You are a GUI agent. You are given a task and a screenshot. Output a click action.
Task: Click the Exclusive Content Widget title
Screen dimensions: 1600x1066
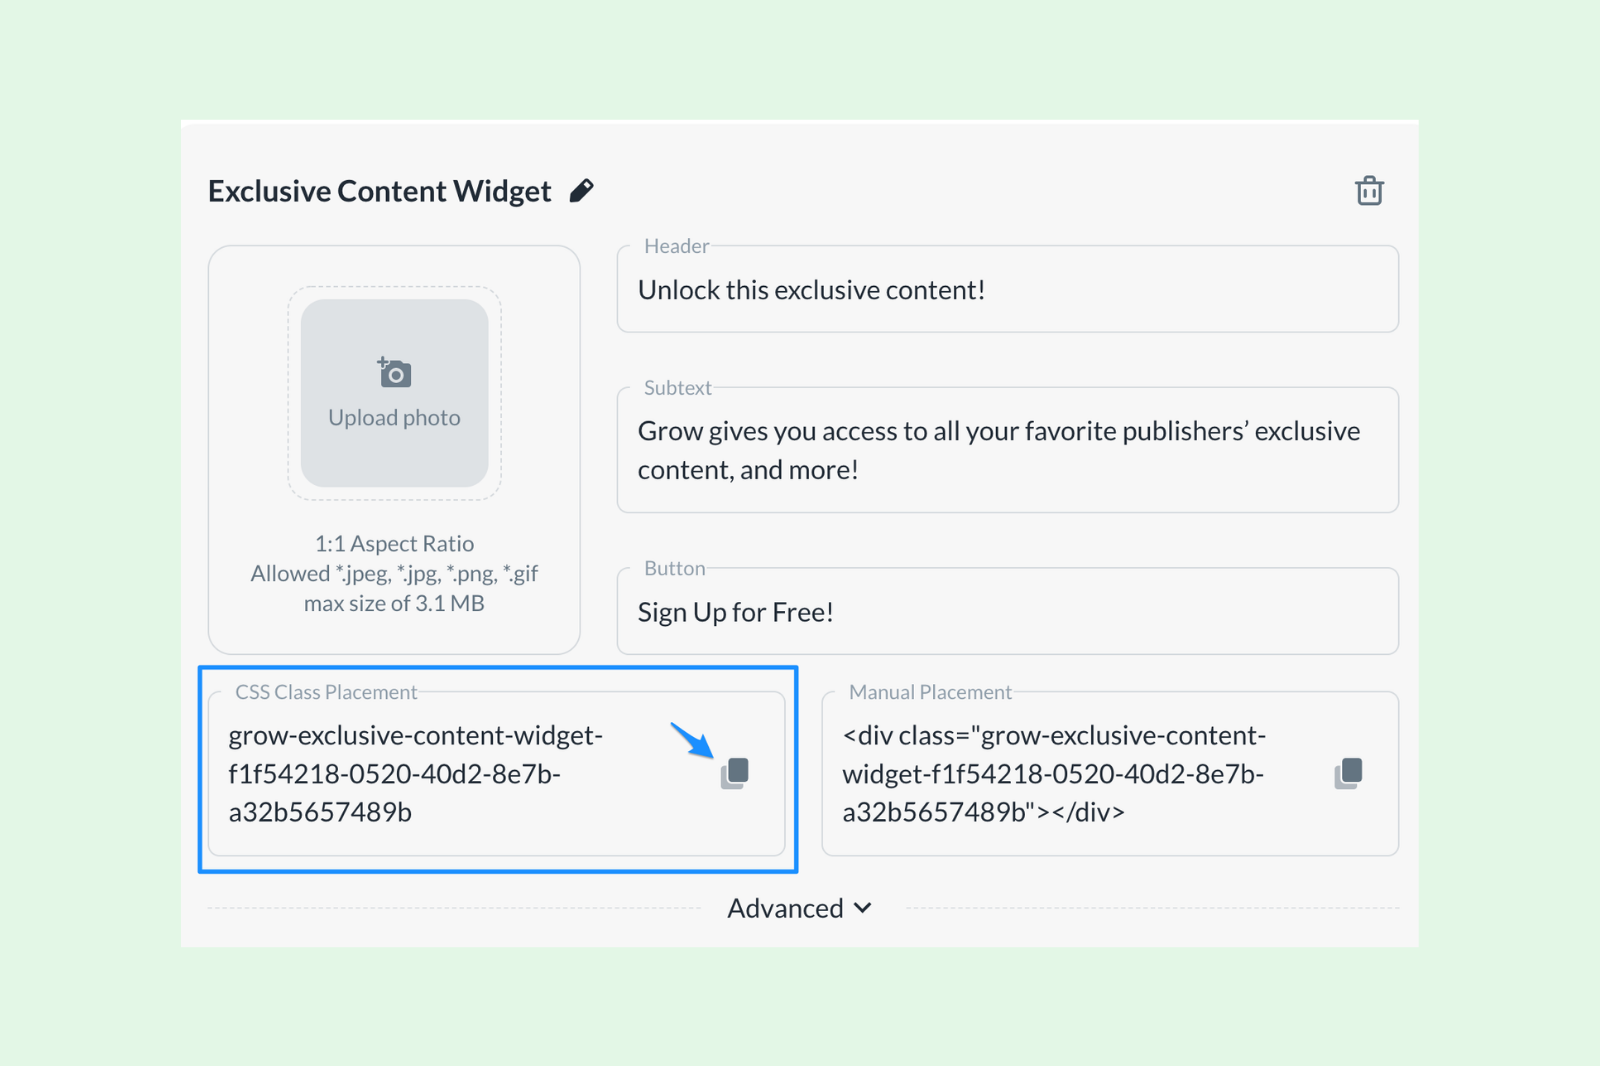coord(379,190)
